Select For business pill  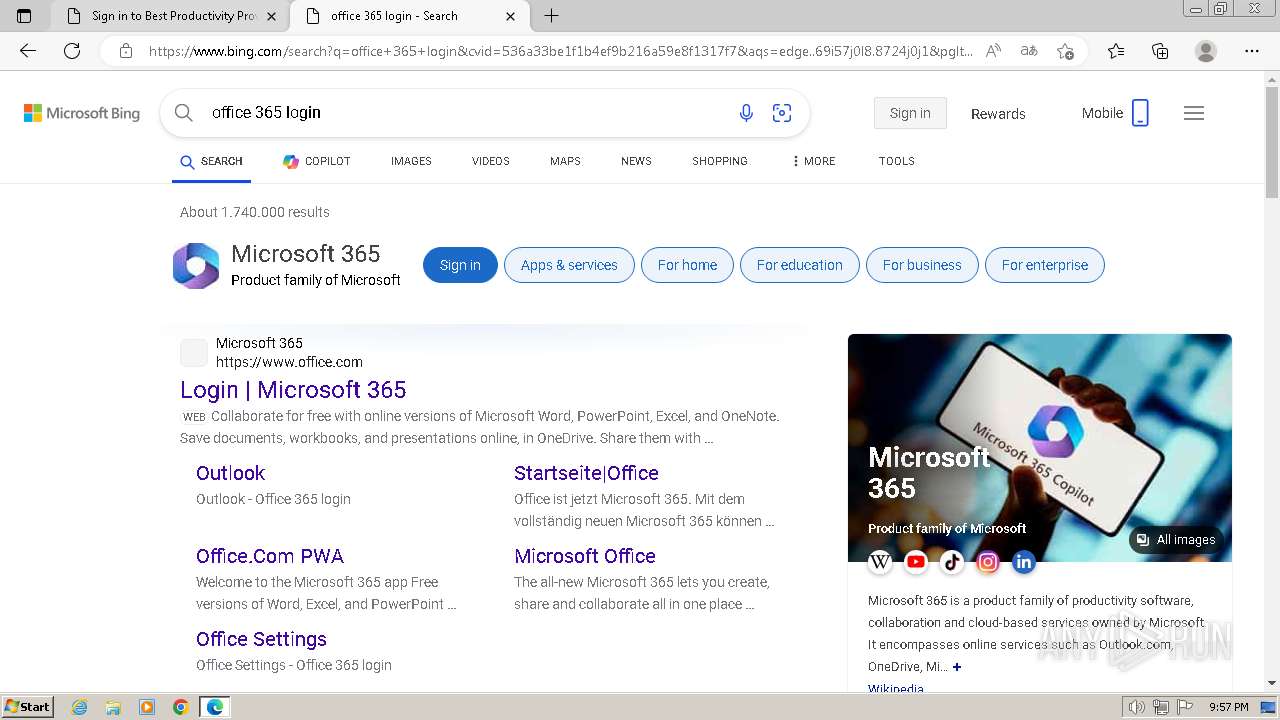click(x=922, y=265)
